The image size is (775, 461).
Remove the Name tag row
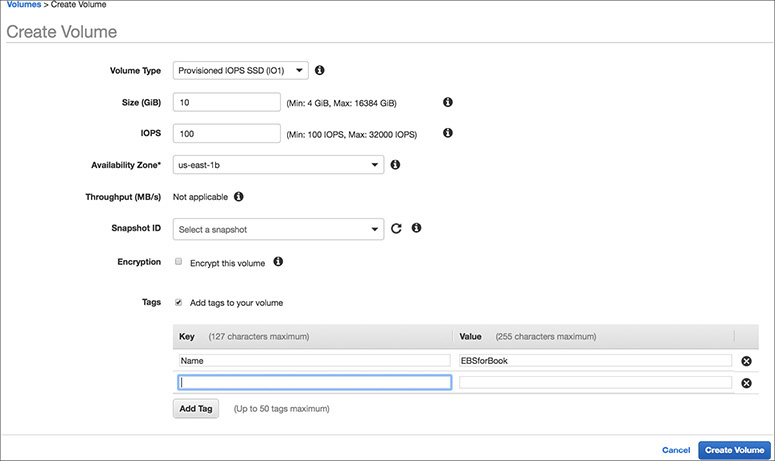point(746,361)
